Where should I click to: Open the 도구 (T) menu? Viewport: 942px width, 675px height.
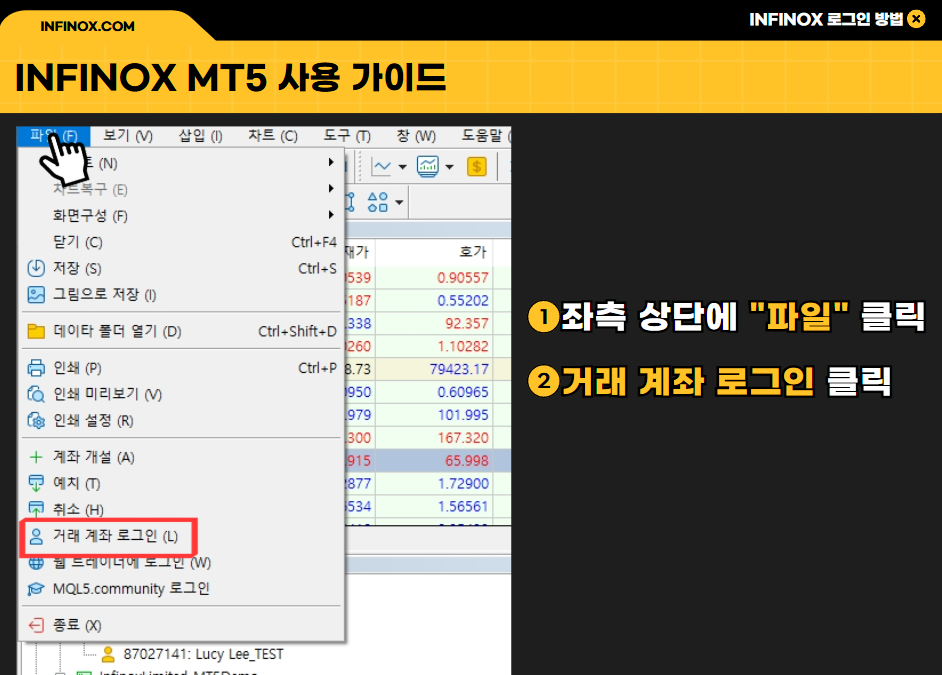(x=347, y=136)
